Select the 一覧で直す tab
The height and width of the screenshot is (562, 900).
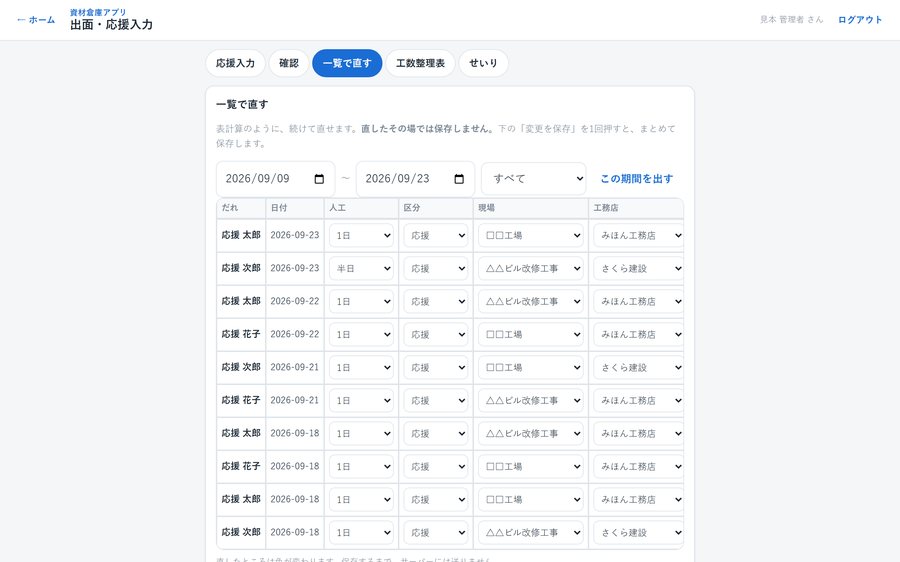coord(347,63)
